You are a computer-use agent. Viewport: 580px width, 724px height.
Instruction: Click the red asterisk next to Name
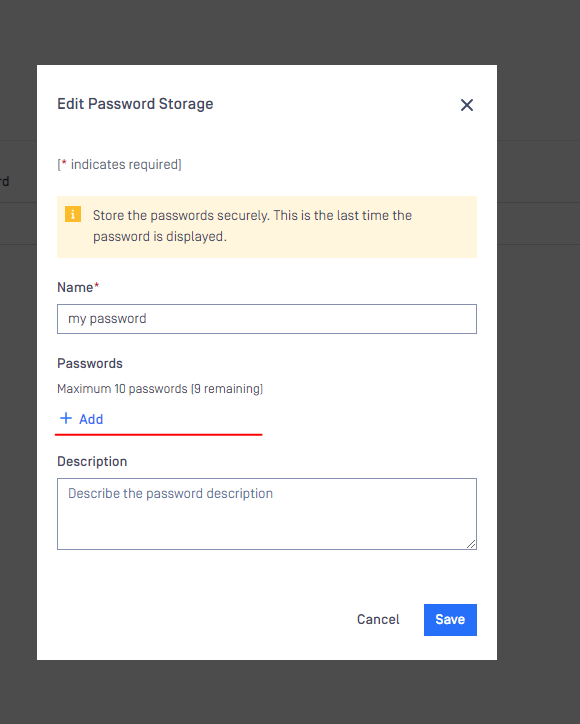click(x=97, y=286)
